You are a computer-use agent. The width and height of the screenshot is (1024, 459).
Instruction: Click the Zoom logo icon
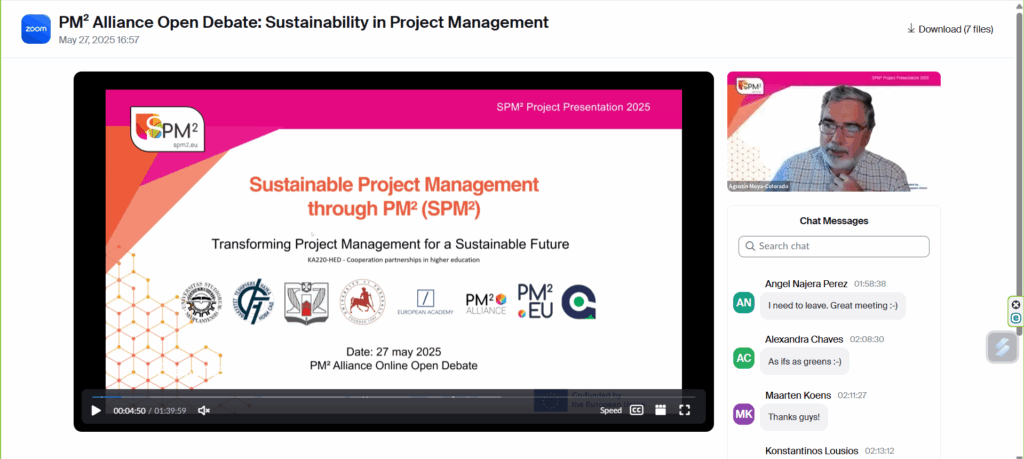click(36, 29)
